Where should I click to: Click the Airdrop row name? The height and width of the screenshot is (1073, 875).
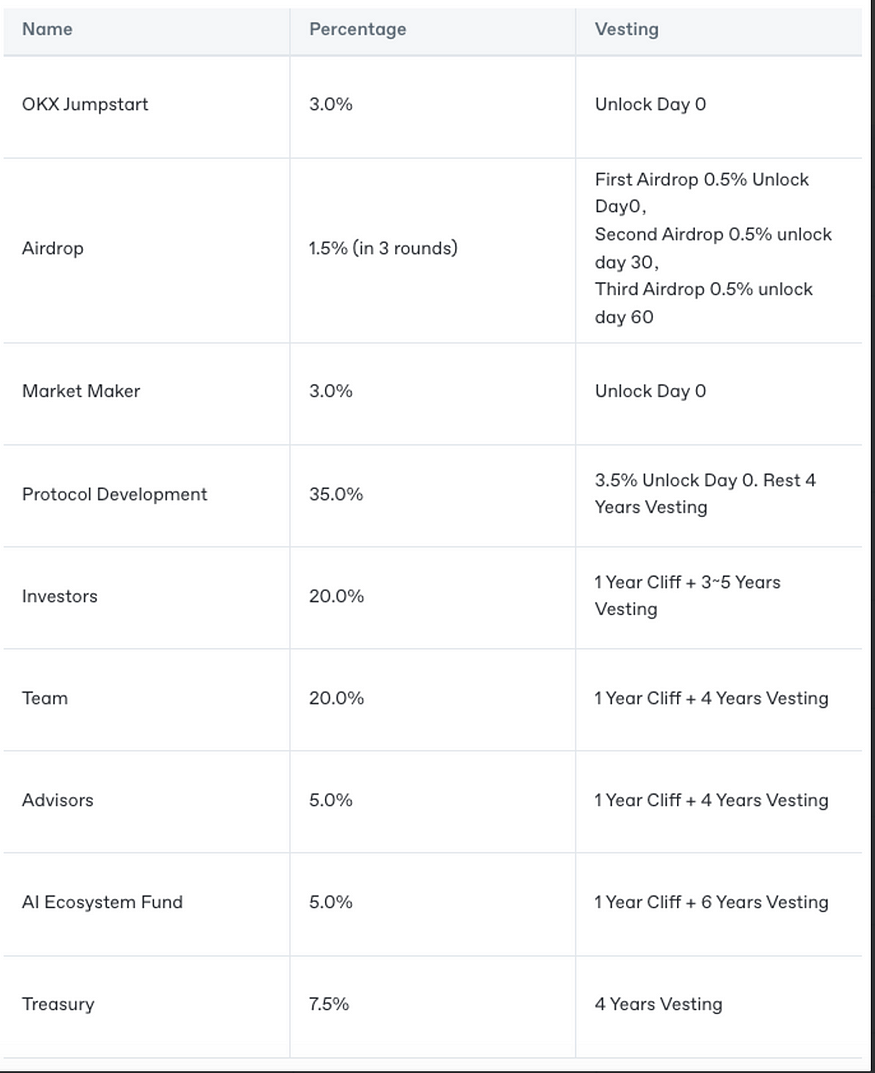(53, 248)
